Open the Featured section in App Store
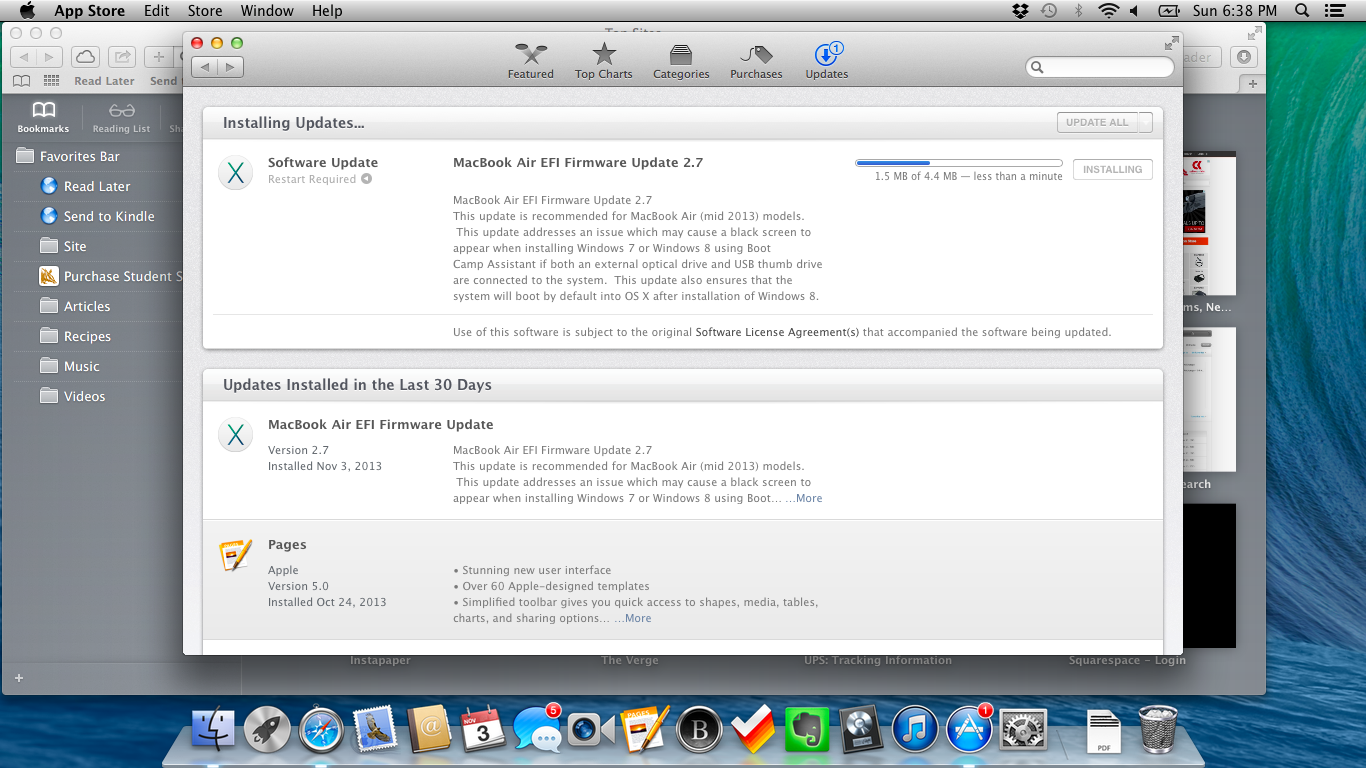The width and height of the screenshot is (1366, 768). [x=530, y=61]
